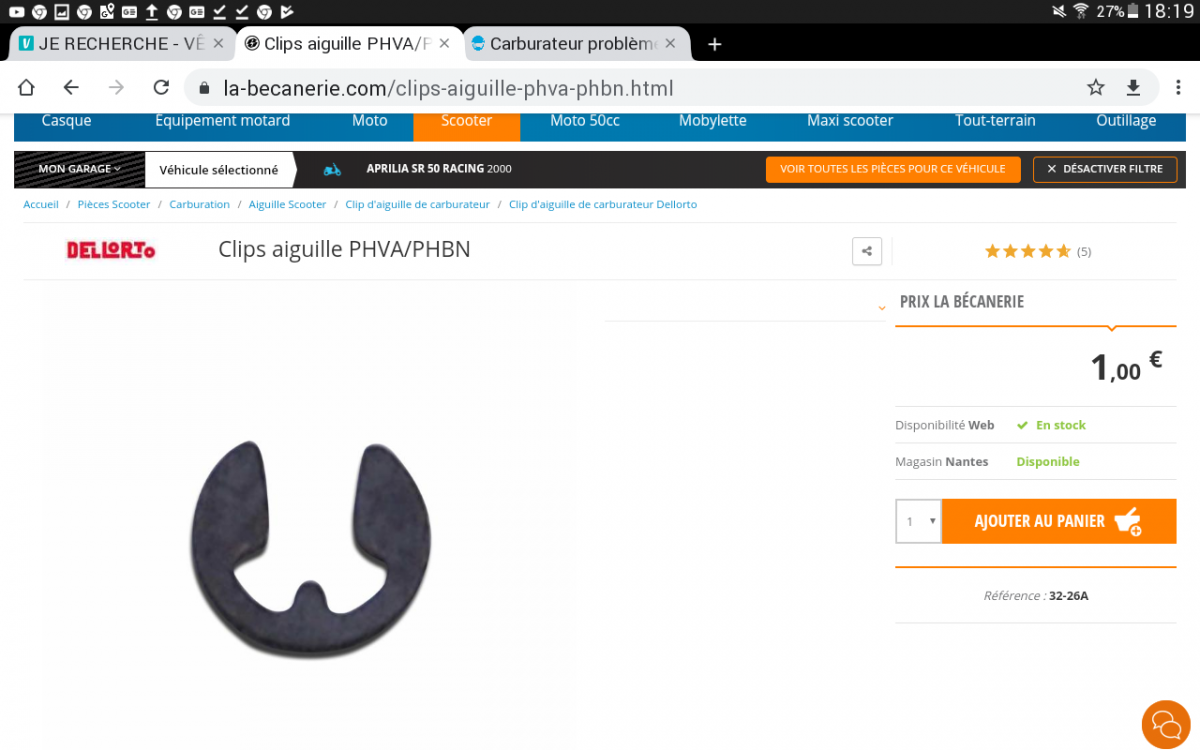Viewport: 1200px width, 750px height.
Task: Click DÉSACTIVER FILTRE button
Action: click(x=1105, y=169)
